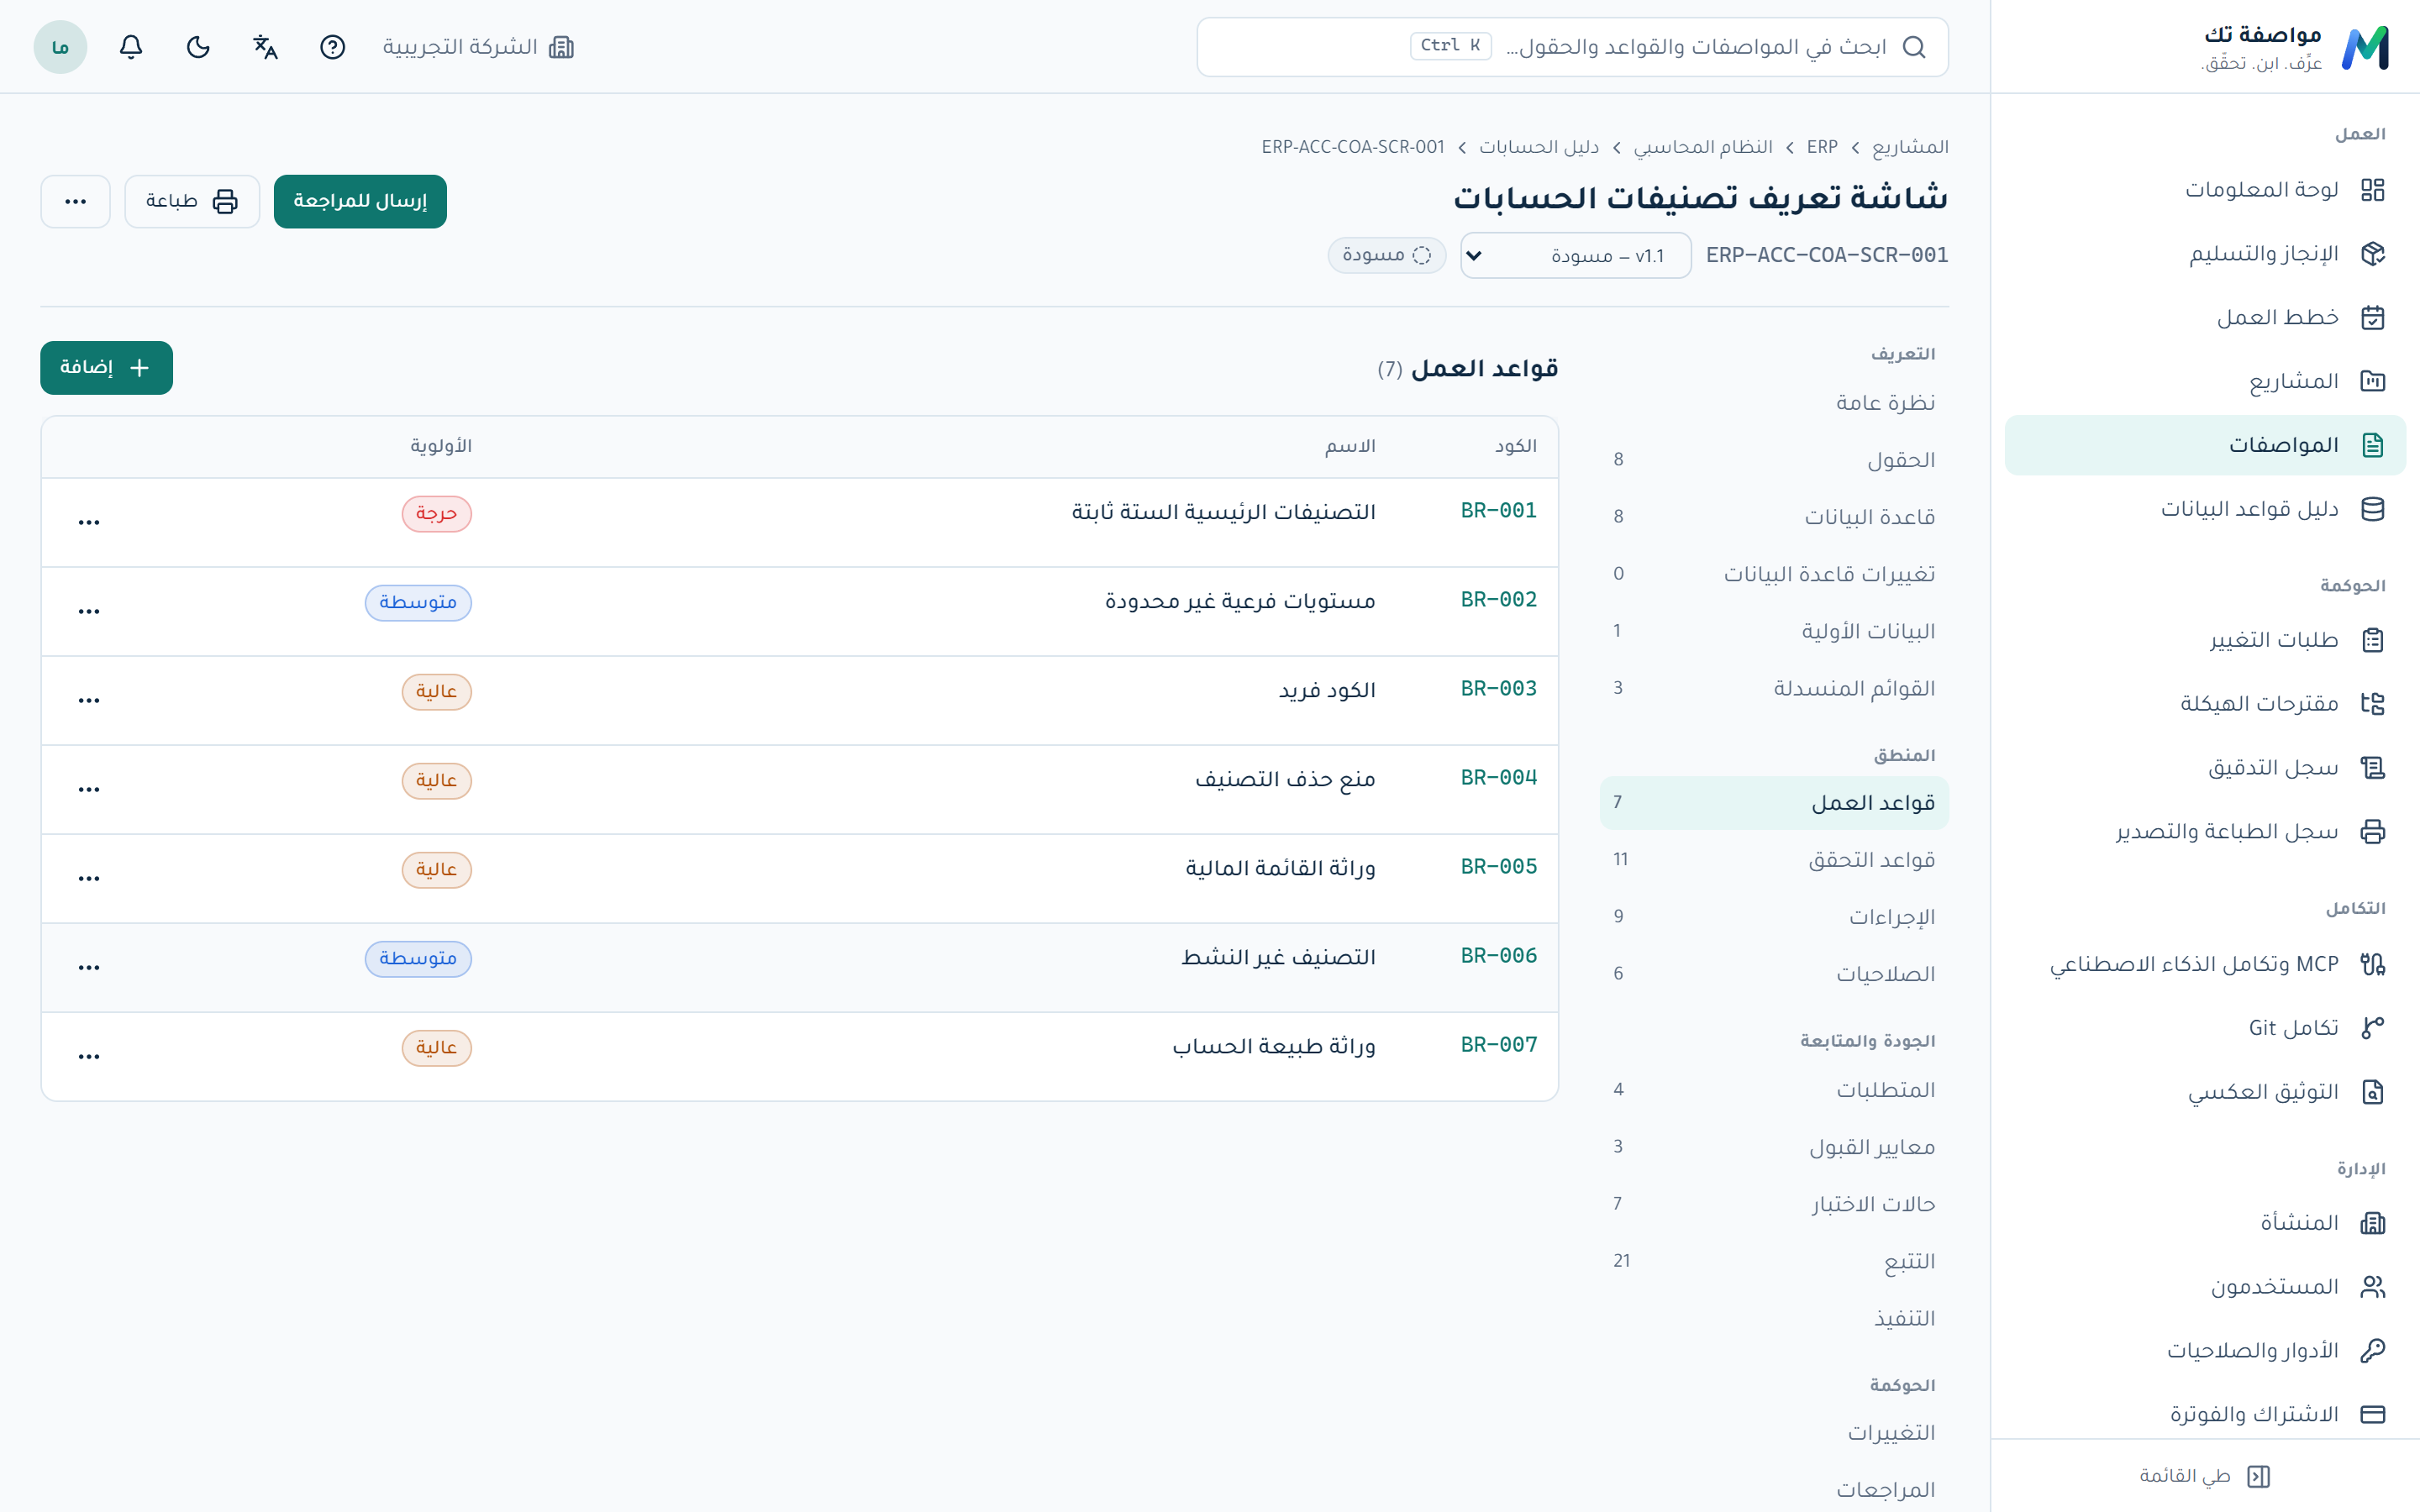
Task: Open row actions for BR-001
Action: [x=89, y=522]
